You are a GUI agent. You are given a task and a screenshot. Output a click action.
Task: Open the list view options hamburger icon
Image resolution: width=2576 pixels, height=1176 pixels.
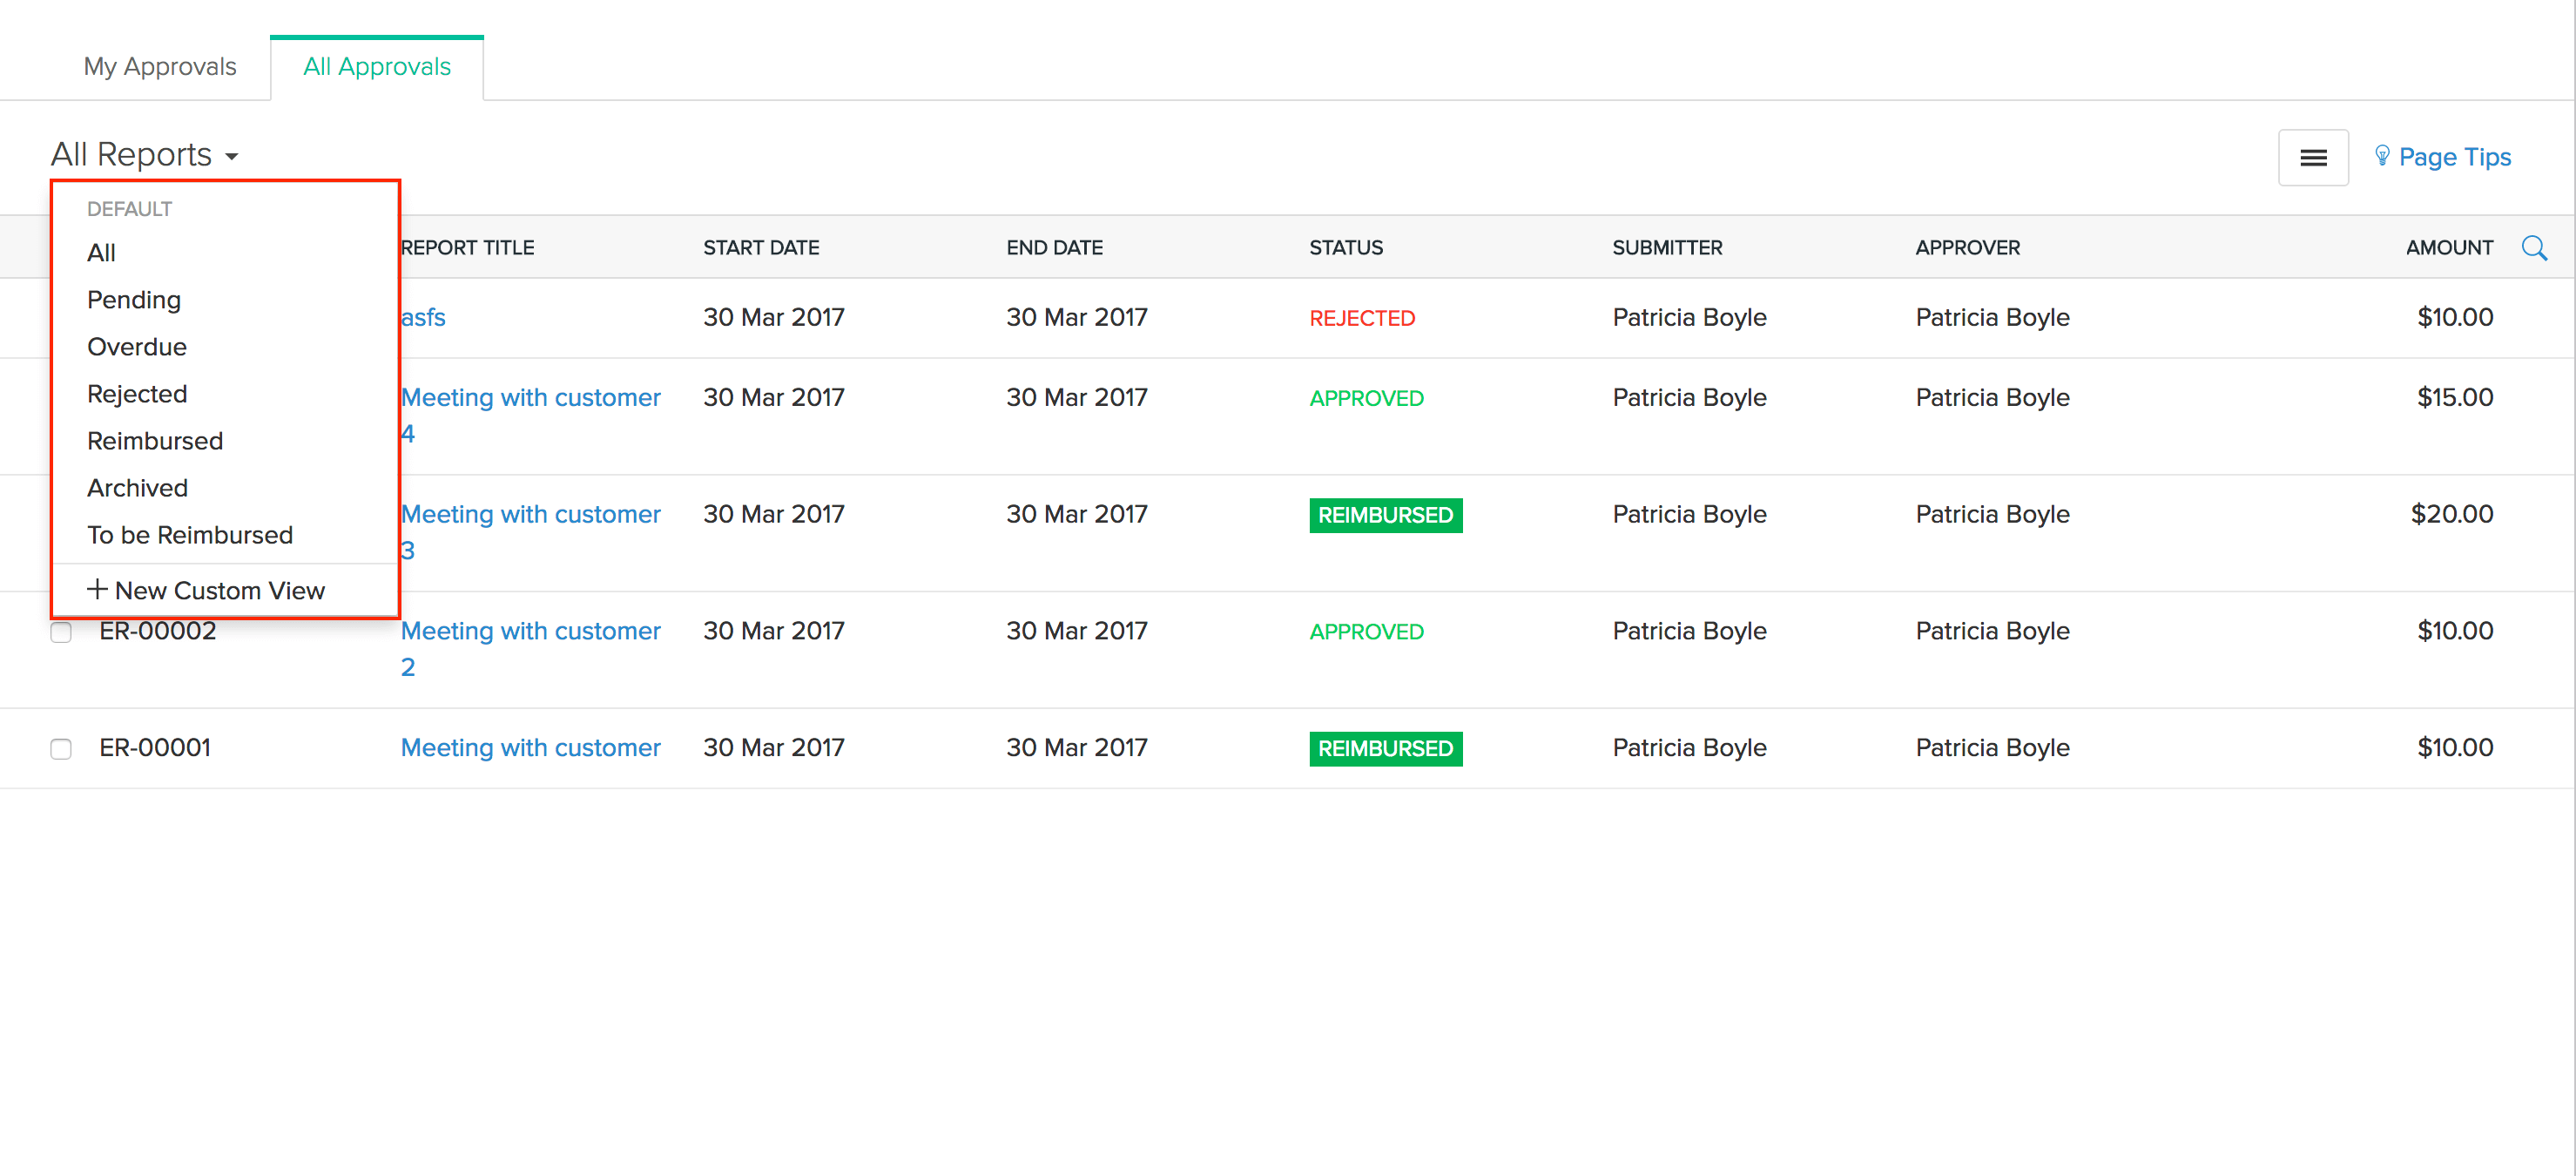tap(2313, 157)
